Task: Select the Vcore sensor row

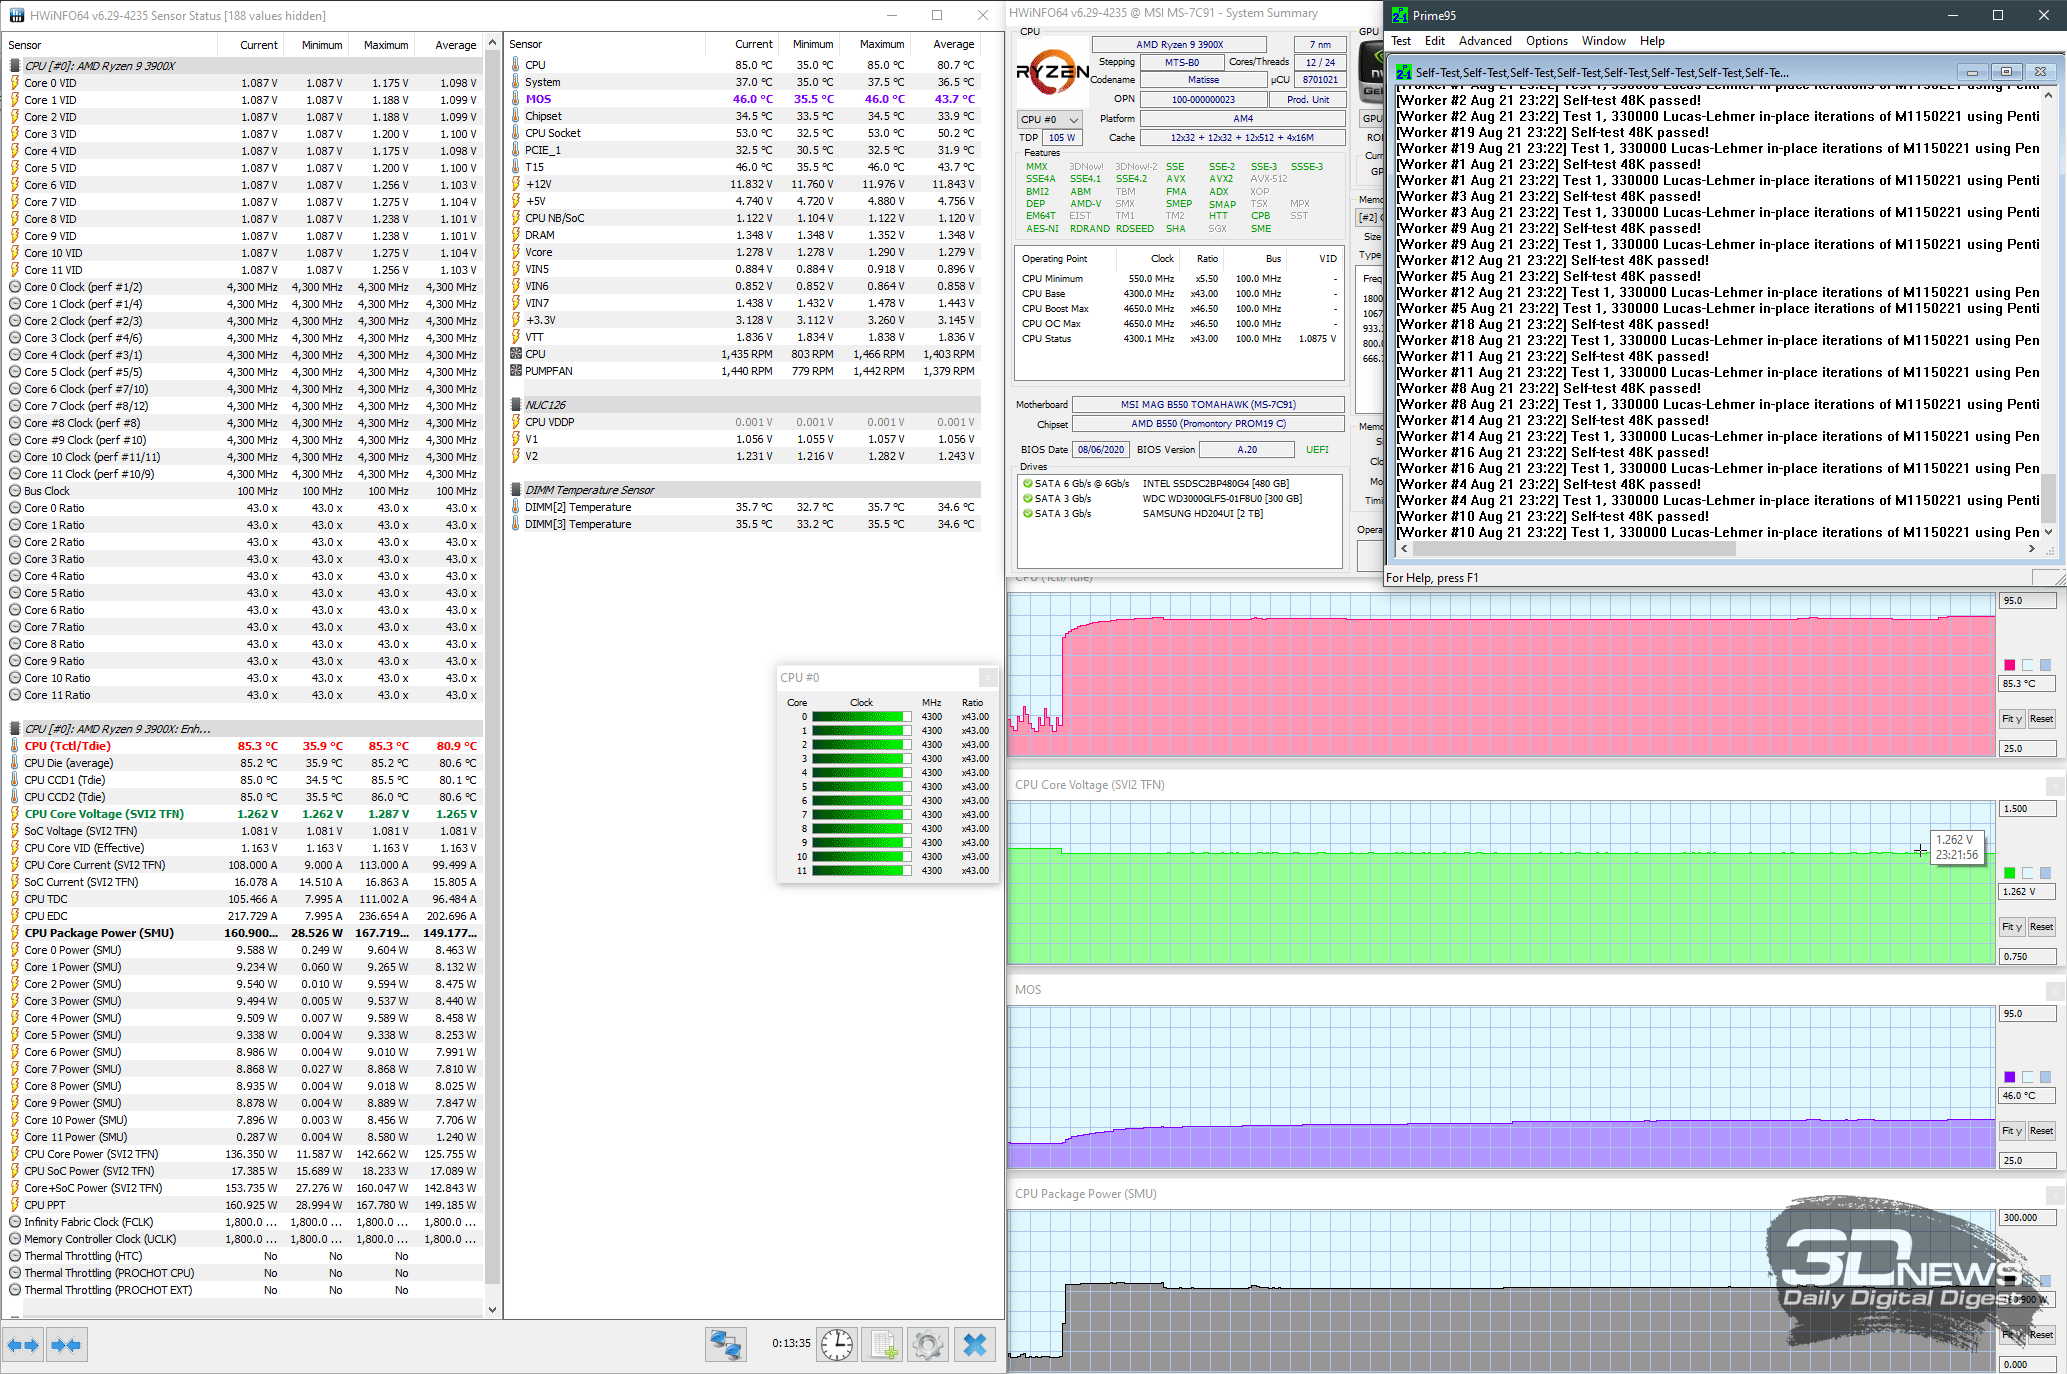Action: point(743,252)
